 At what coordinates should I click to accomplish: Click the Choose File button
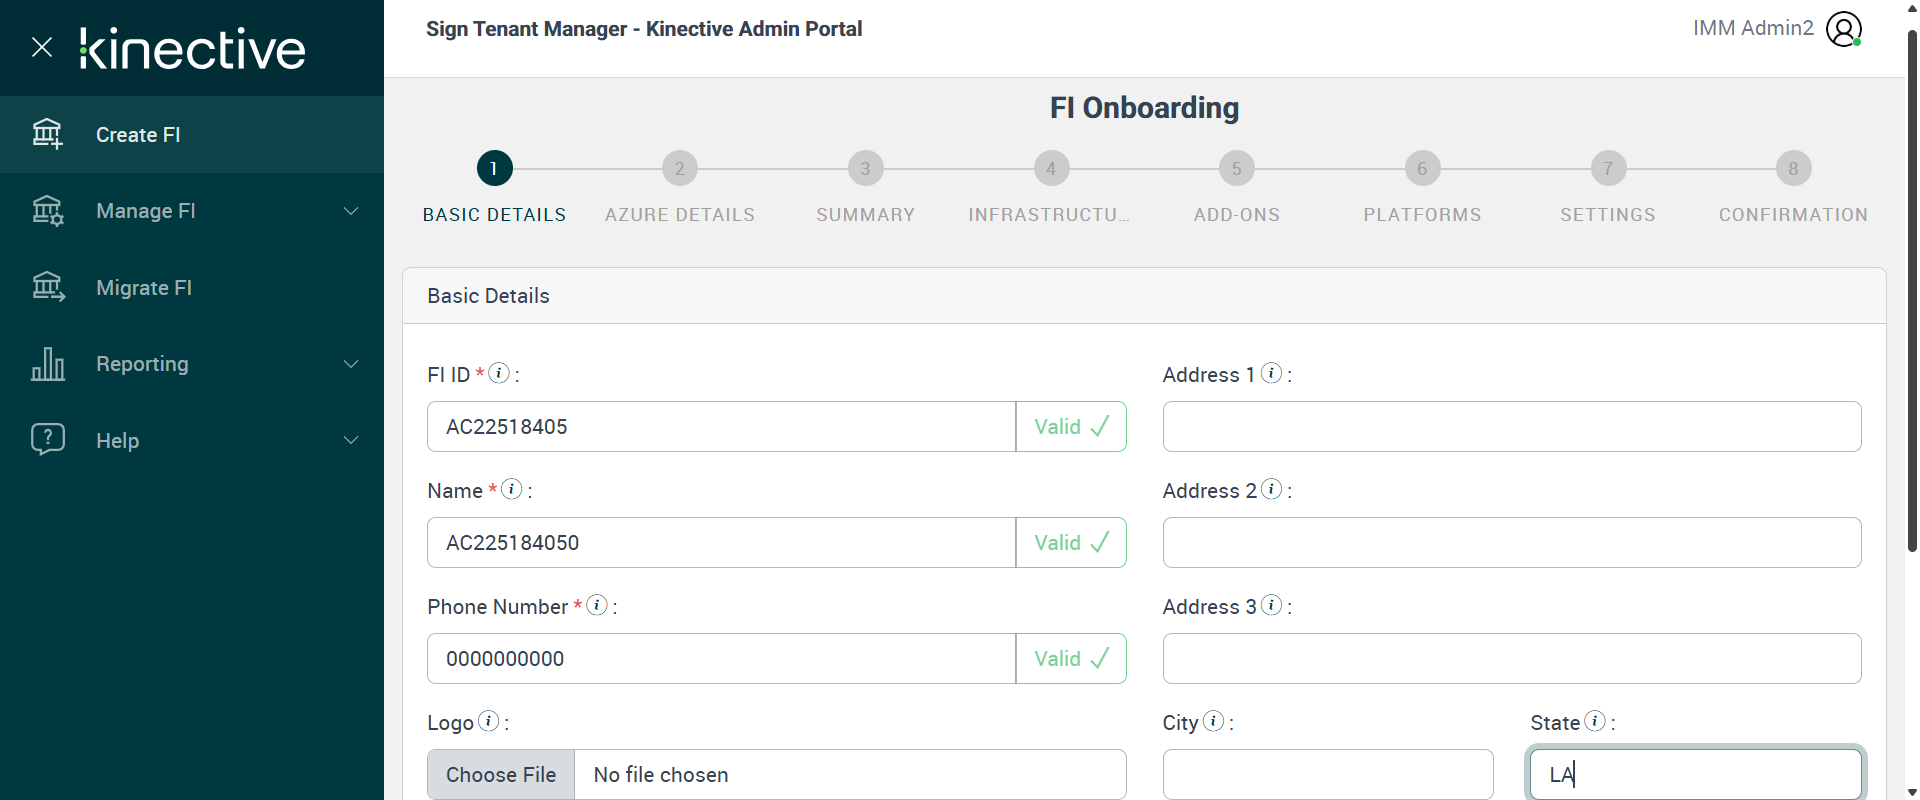click(x=501, y=775)
